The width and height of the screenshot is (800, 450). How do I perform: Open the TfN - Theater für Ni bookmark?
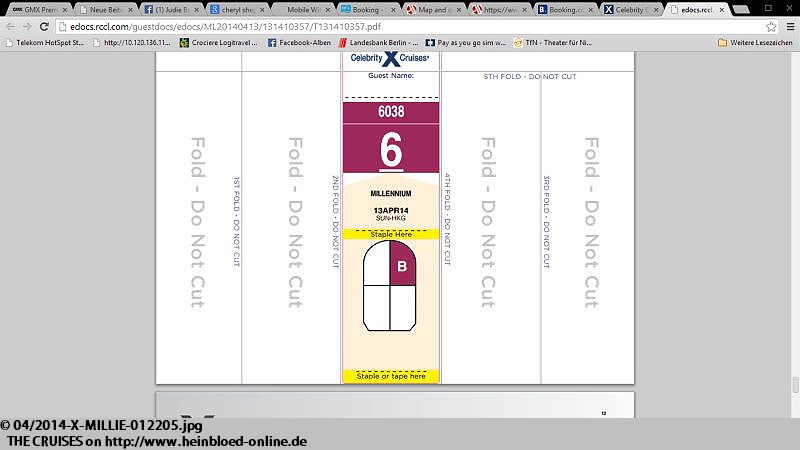(553, 43)
